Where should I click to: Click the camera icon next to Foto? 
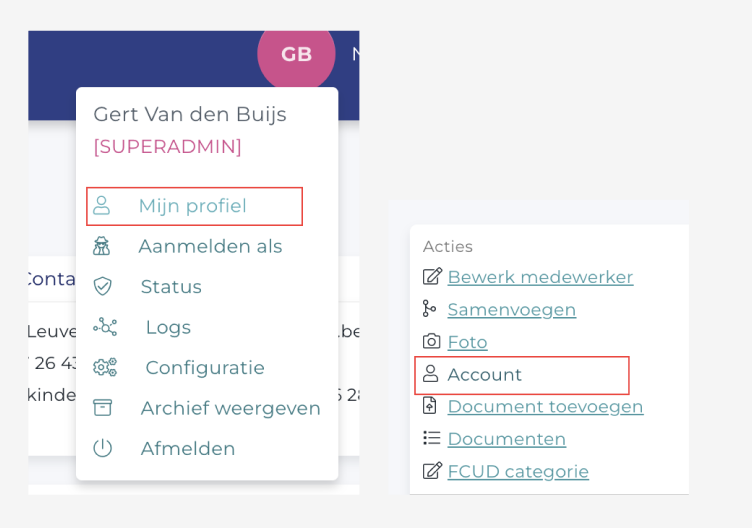point(431,341)
